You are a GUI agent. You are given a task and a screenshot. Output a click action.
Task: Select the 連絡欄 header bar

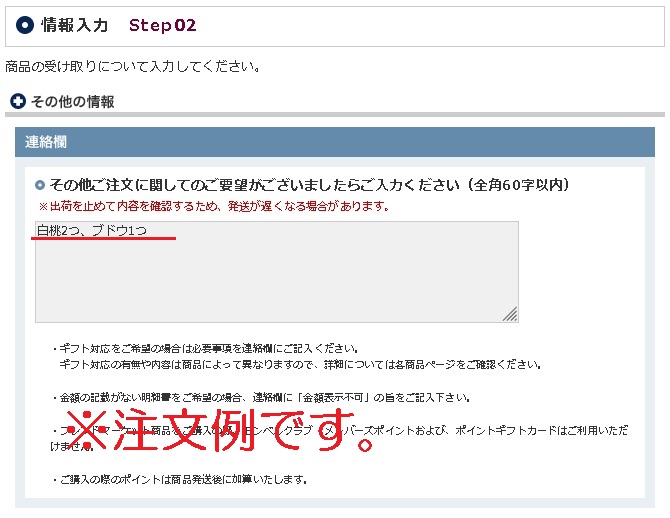pyautogui.click(x=334, y=142)
